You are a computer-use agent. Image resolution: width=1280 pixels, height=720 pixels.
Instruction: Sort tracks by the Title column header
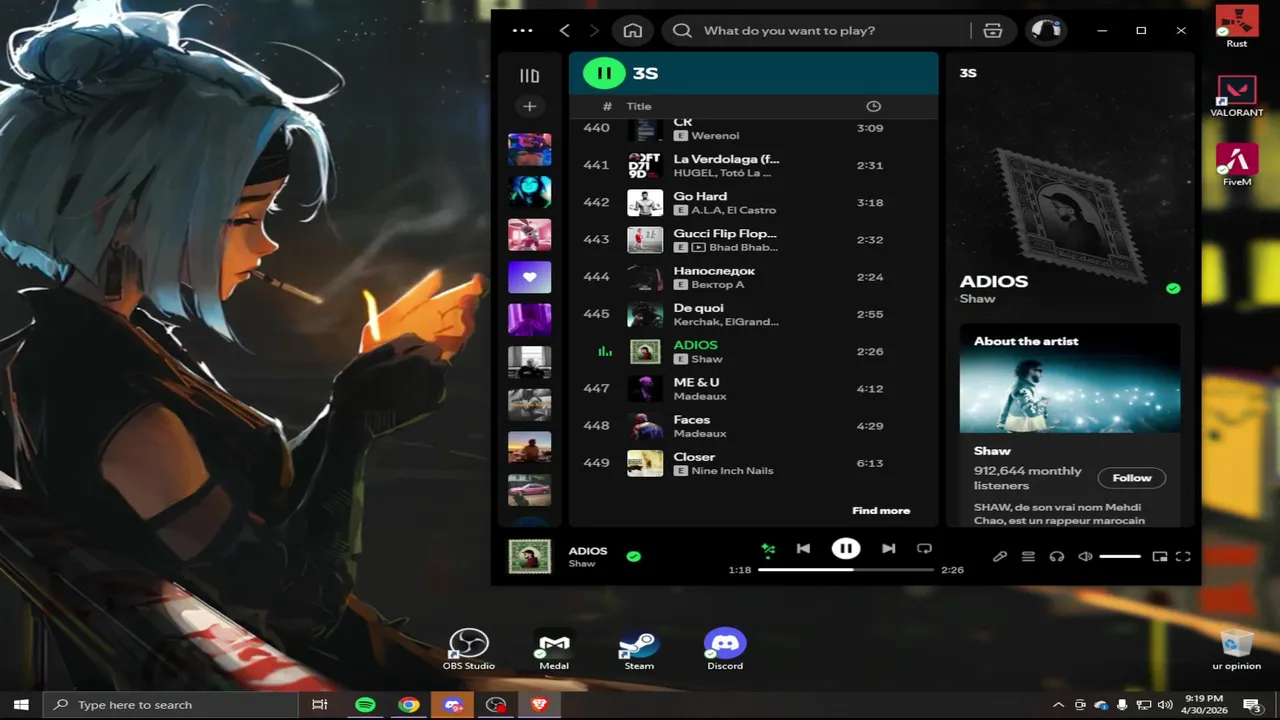point(639,106)
